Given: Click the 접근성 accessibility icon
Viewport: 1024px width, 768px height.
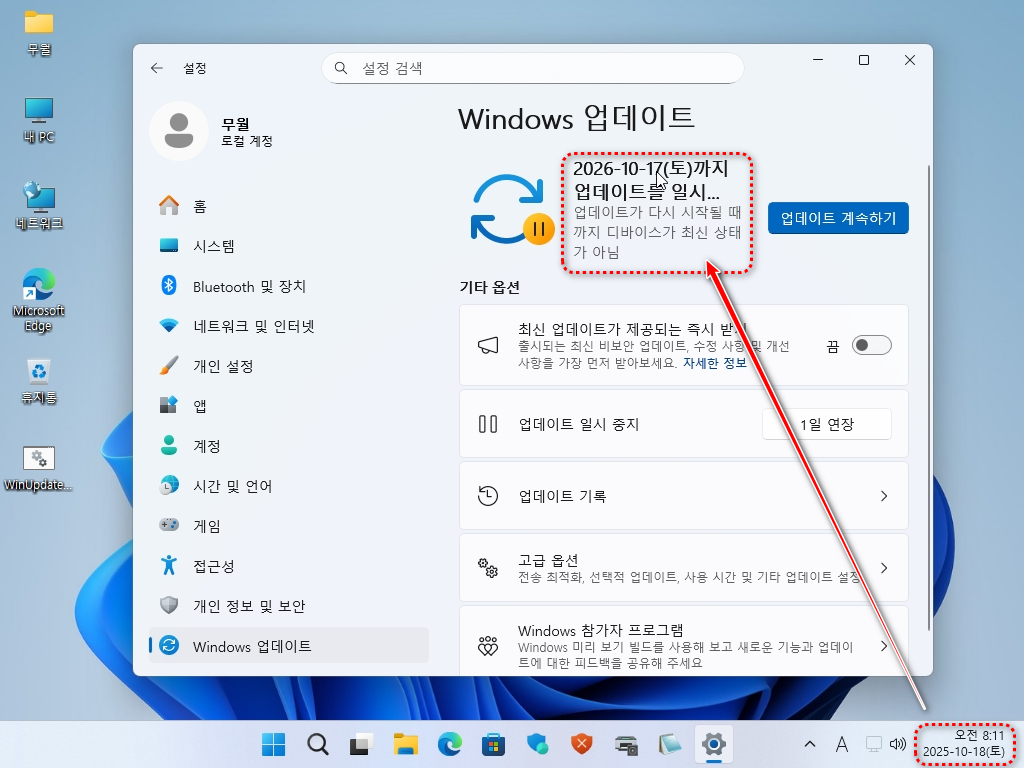Looking at the screenshot, I should tap(169, 566).
